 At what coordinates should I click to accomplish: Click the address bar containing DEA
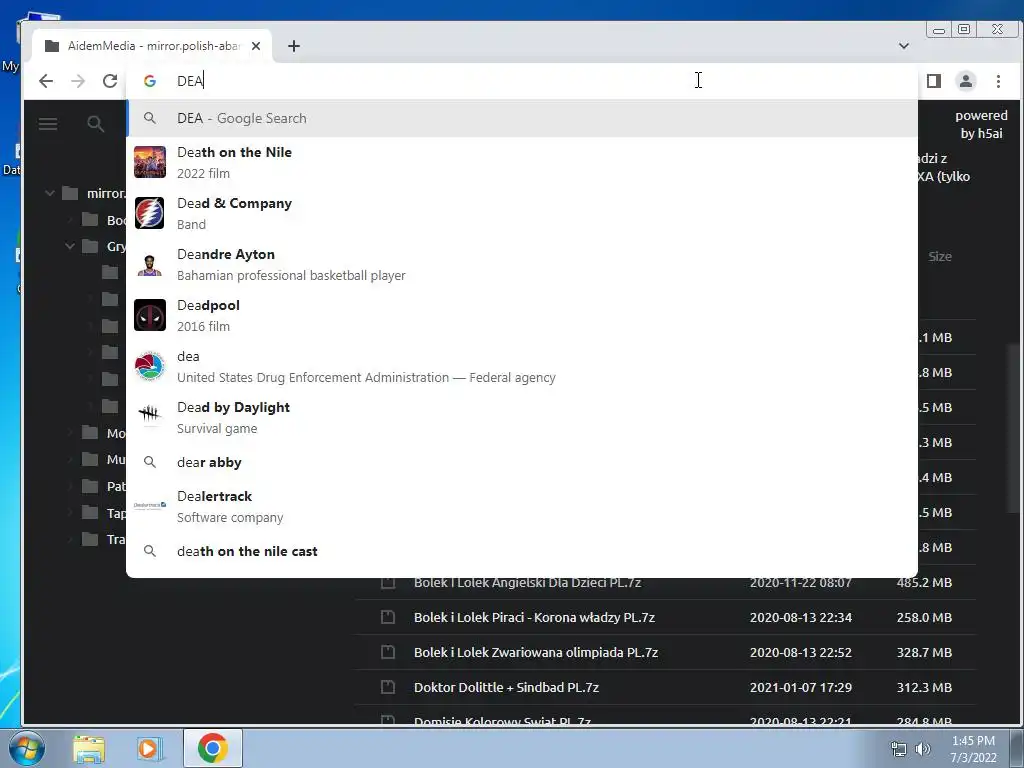(x=522, y=80)
